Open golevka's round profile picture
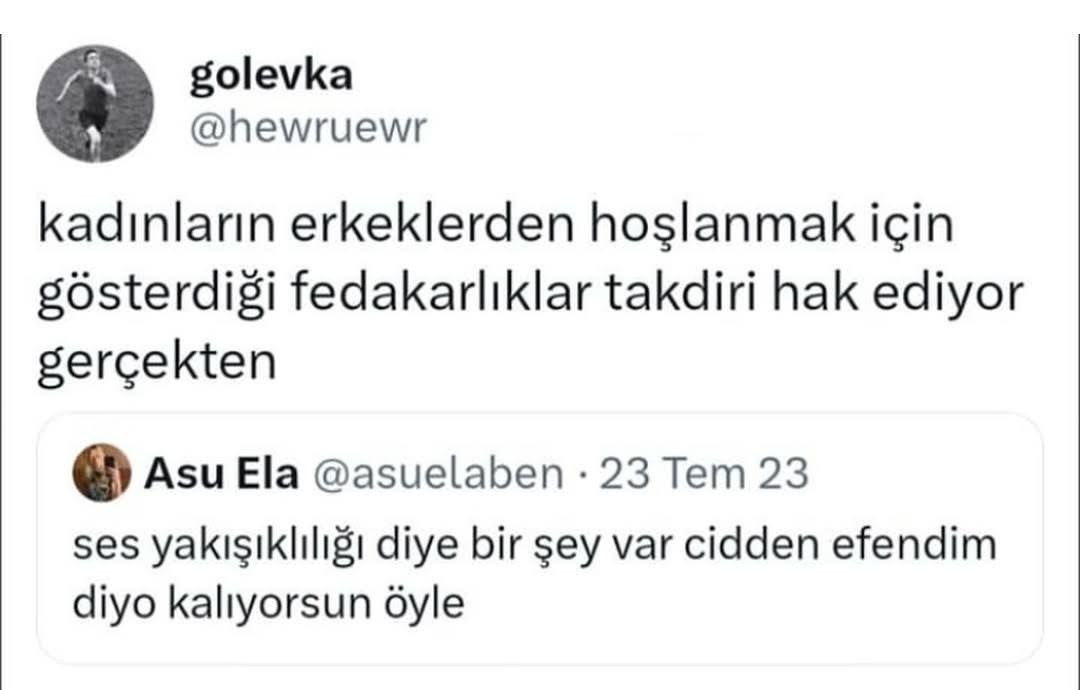This screenshot has width=1080, height=690. [95, 104]
